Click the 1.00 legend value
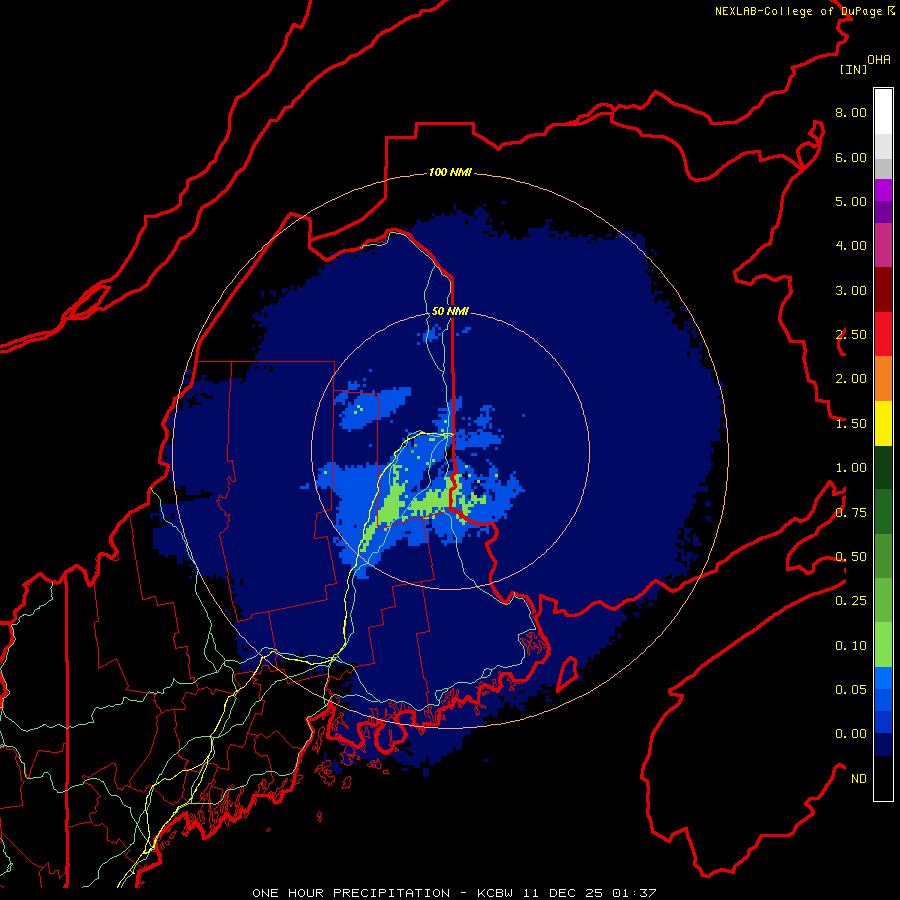Viewport: 900px width, 900px height. coord(851,468)
